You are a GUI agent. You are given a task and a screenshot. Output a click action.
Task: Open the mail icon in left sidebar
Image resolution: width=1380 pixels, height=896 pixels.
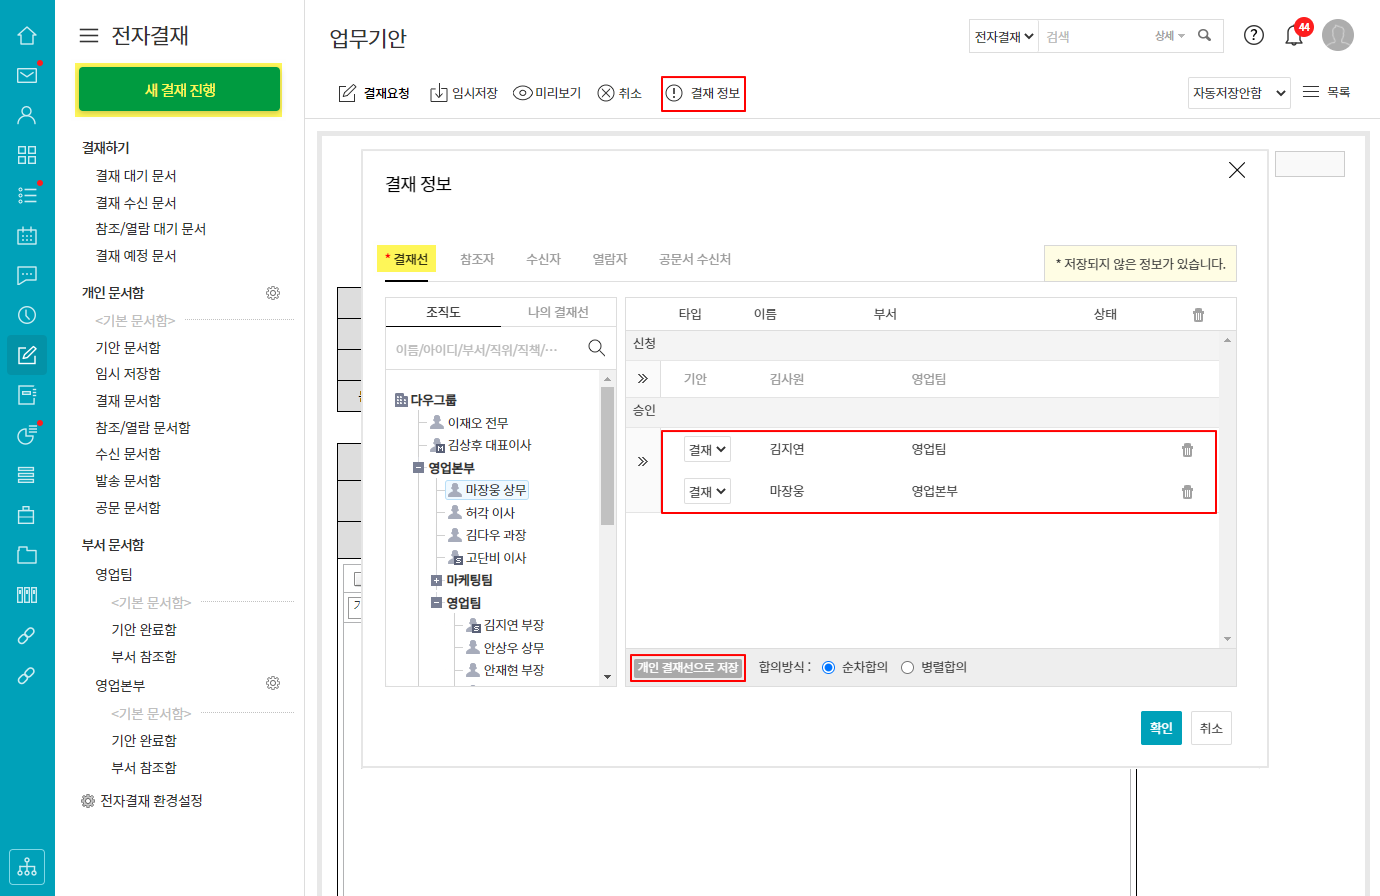[27, 75]
